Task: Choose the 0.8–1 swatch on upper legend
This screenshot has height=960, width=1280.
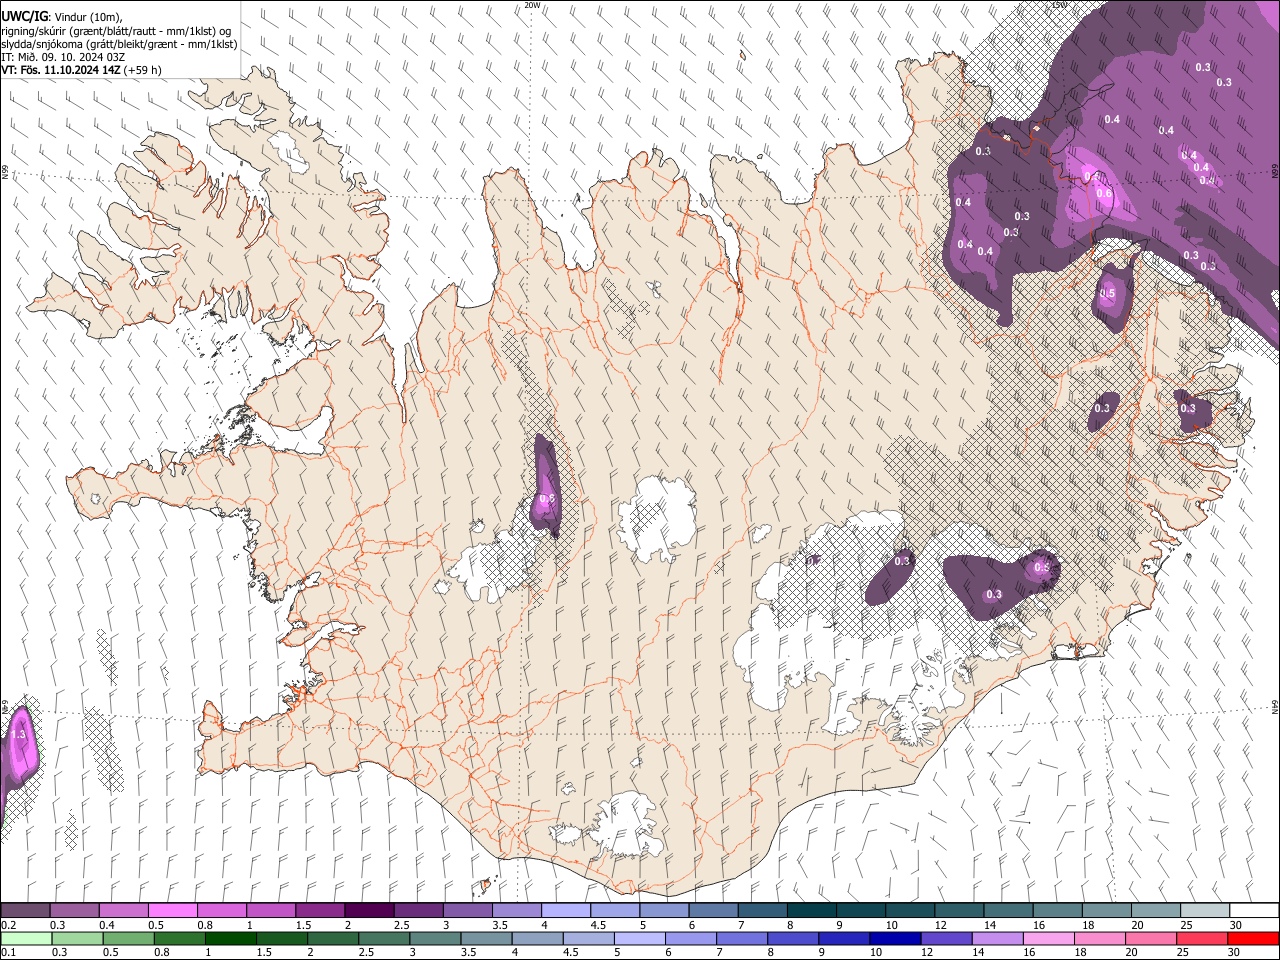Action: pos(222,911)
